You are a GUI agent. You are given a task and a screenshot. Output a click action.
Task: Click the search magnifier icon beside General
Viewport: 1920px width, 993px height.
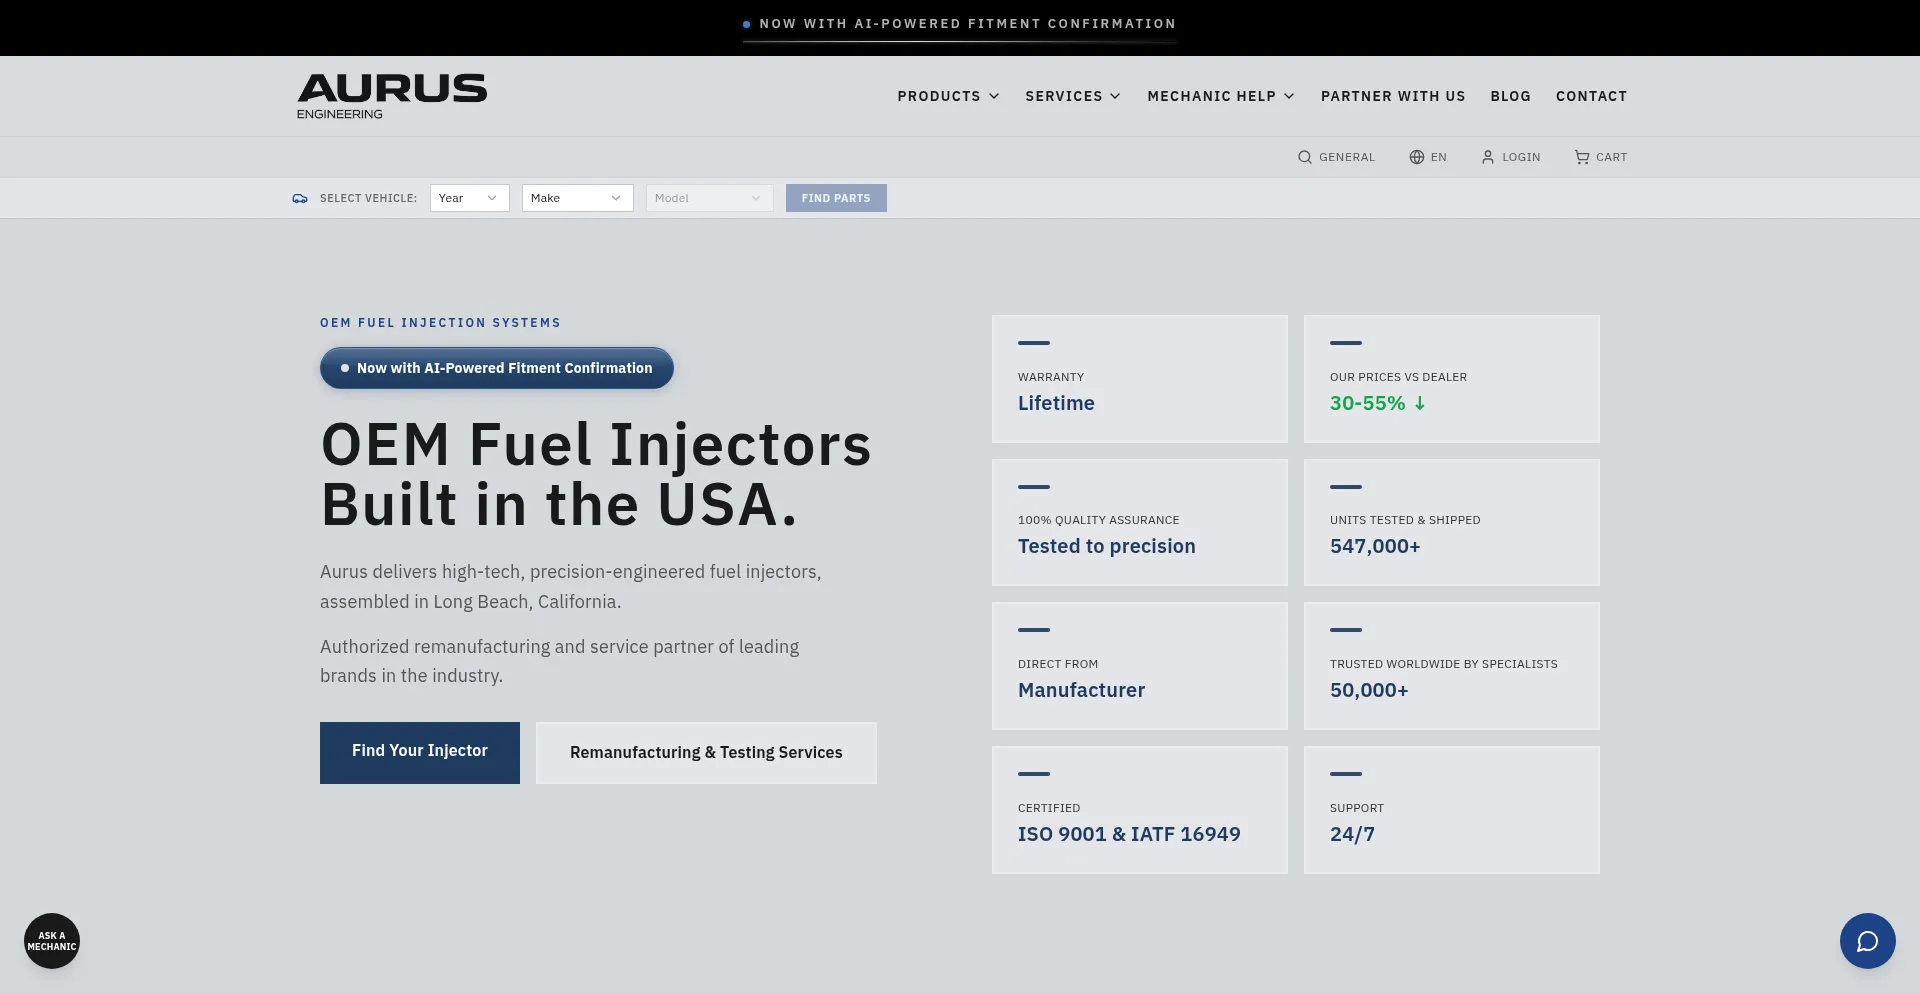pyautogui.click(x=1305, y=157)
